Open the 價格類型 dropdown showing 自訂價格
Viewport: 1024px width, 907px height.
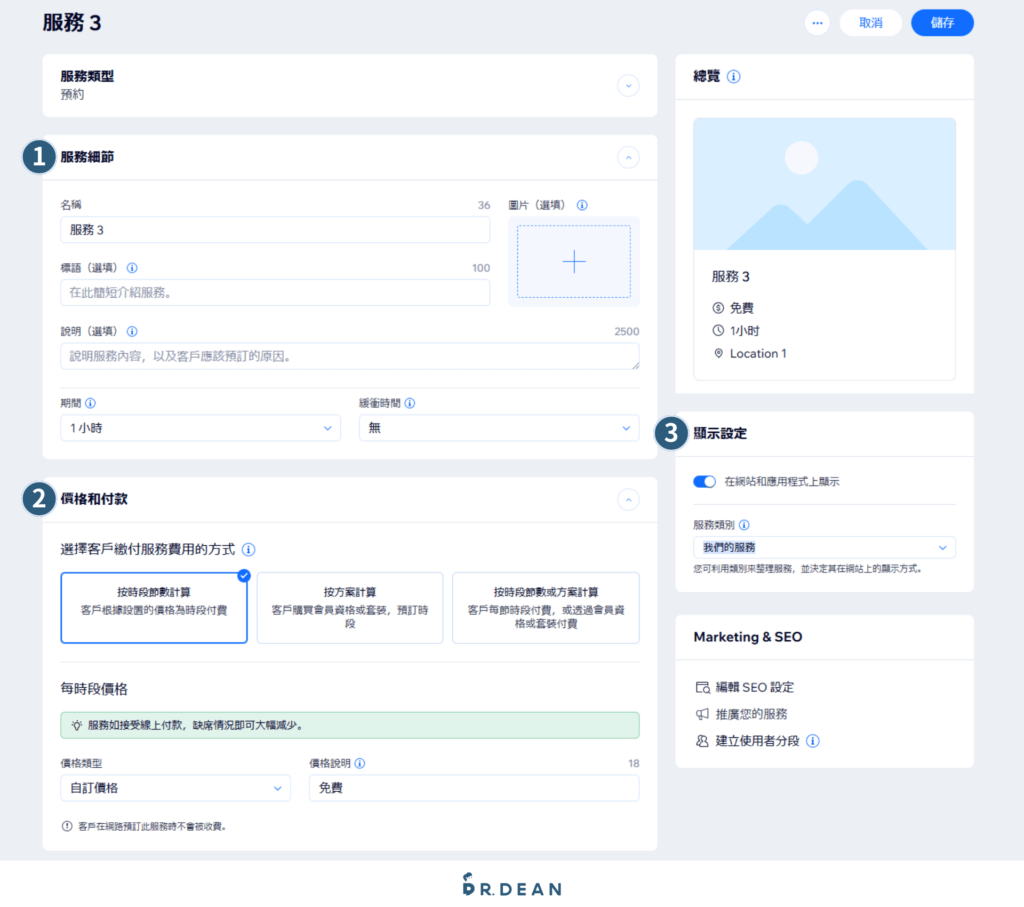click(x=175, y=788)
